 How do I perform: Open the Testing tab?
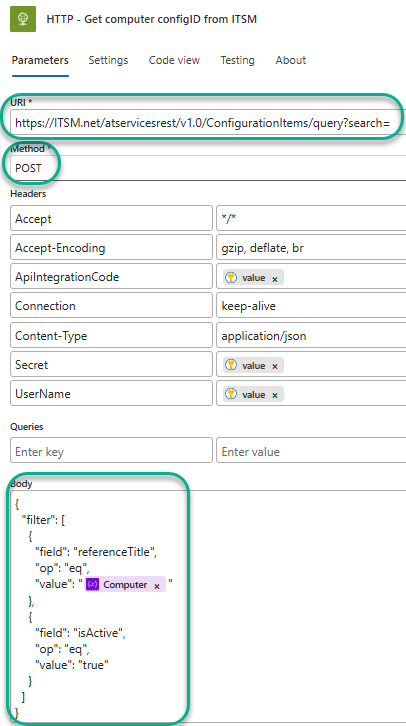[x=237, y=60]
